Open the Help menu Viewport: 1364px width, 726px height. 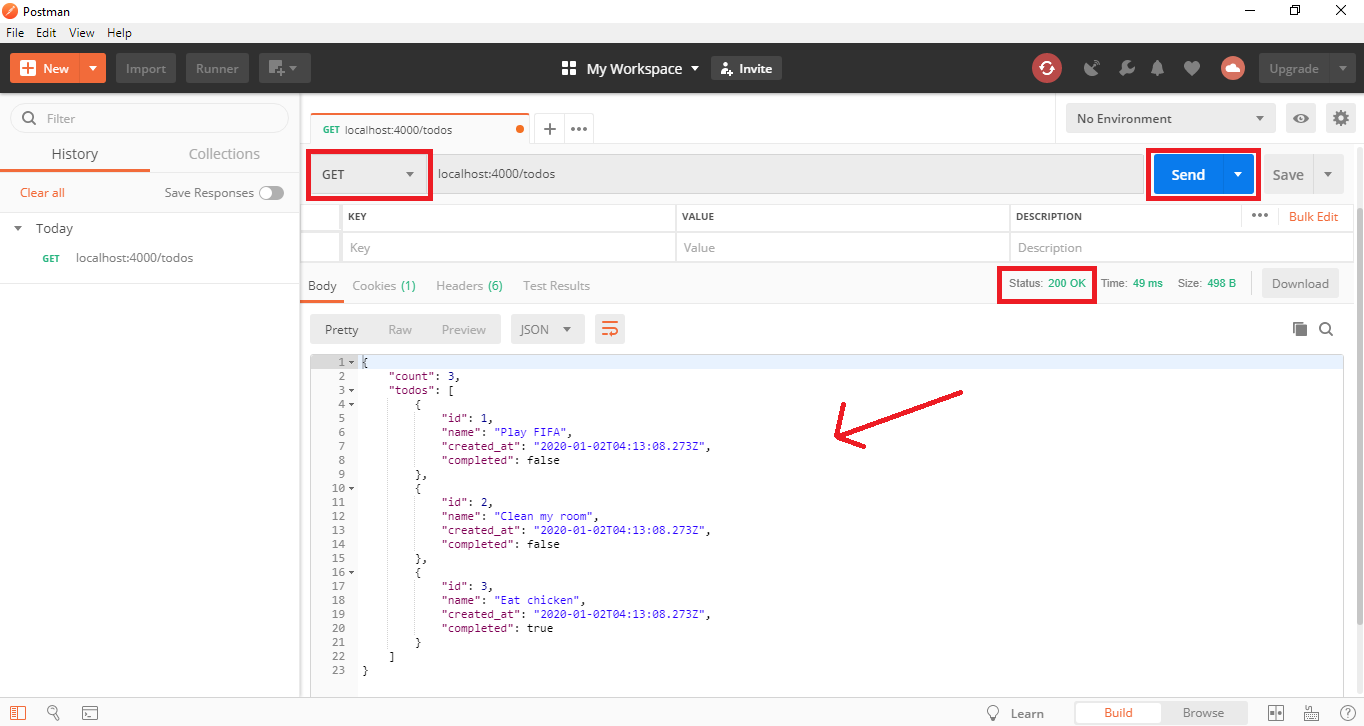click(x=119, y=33)
